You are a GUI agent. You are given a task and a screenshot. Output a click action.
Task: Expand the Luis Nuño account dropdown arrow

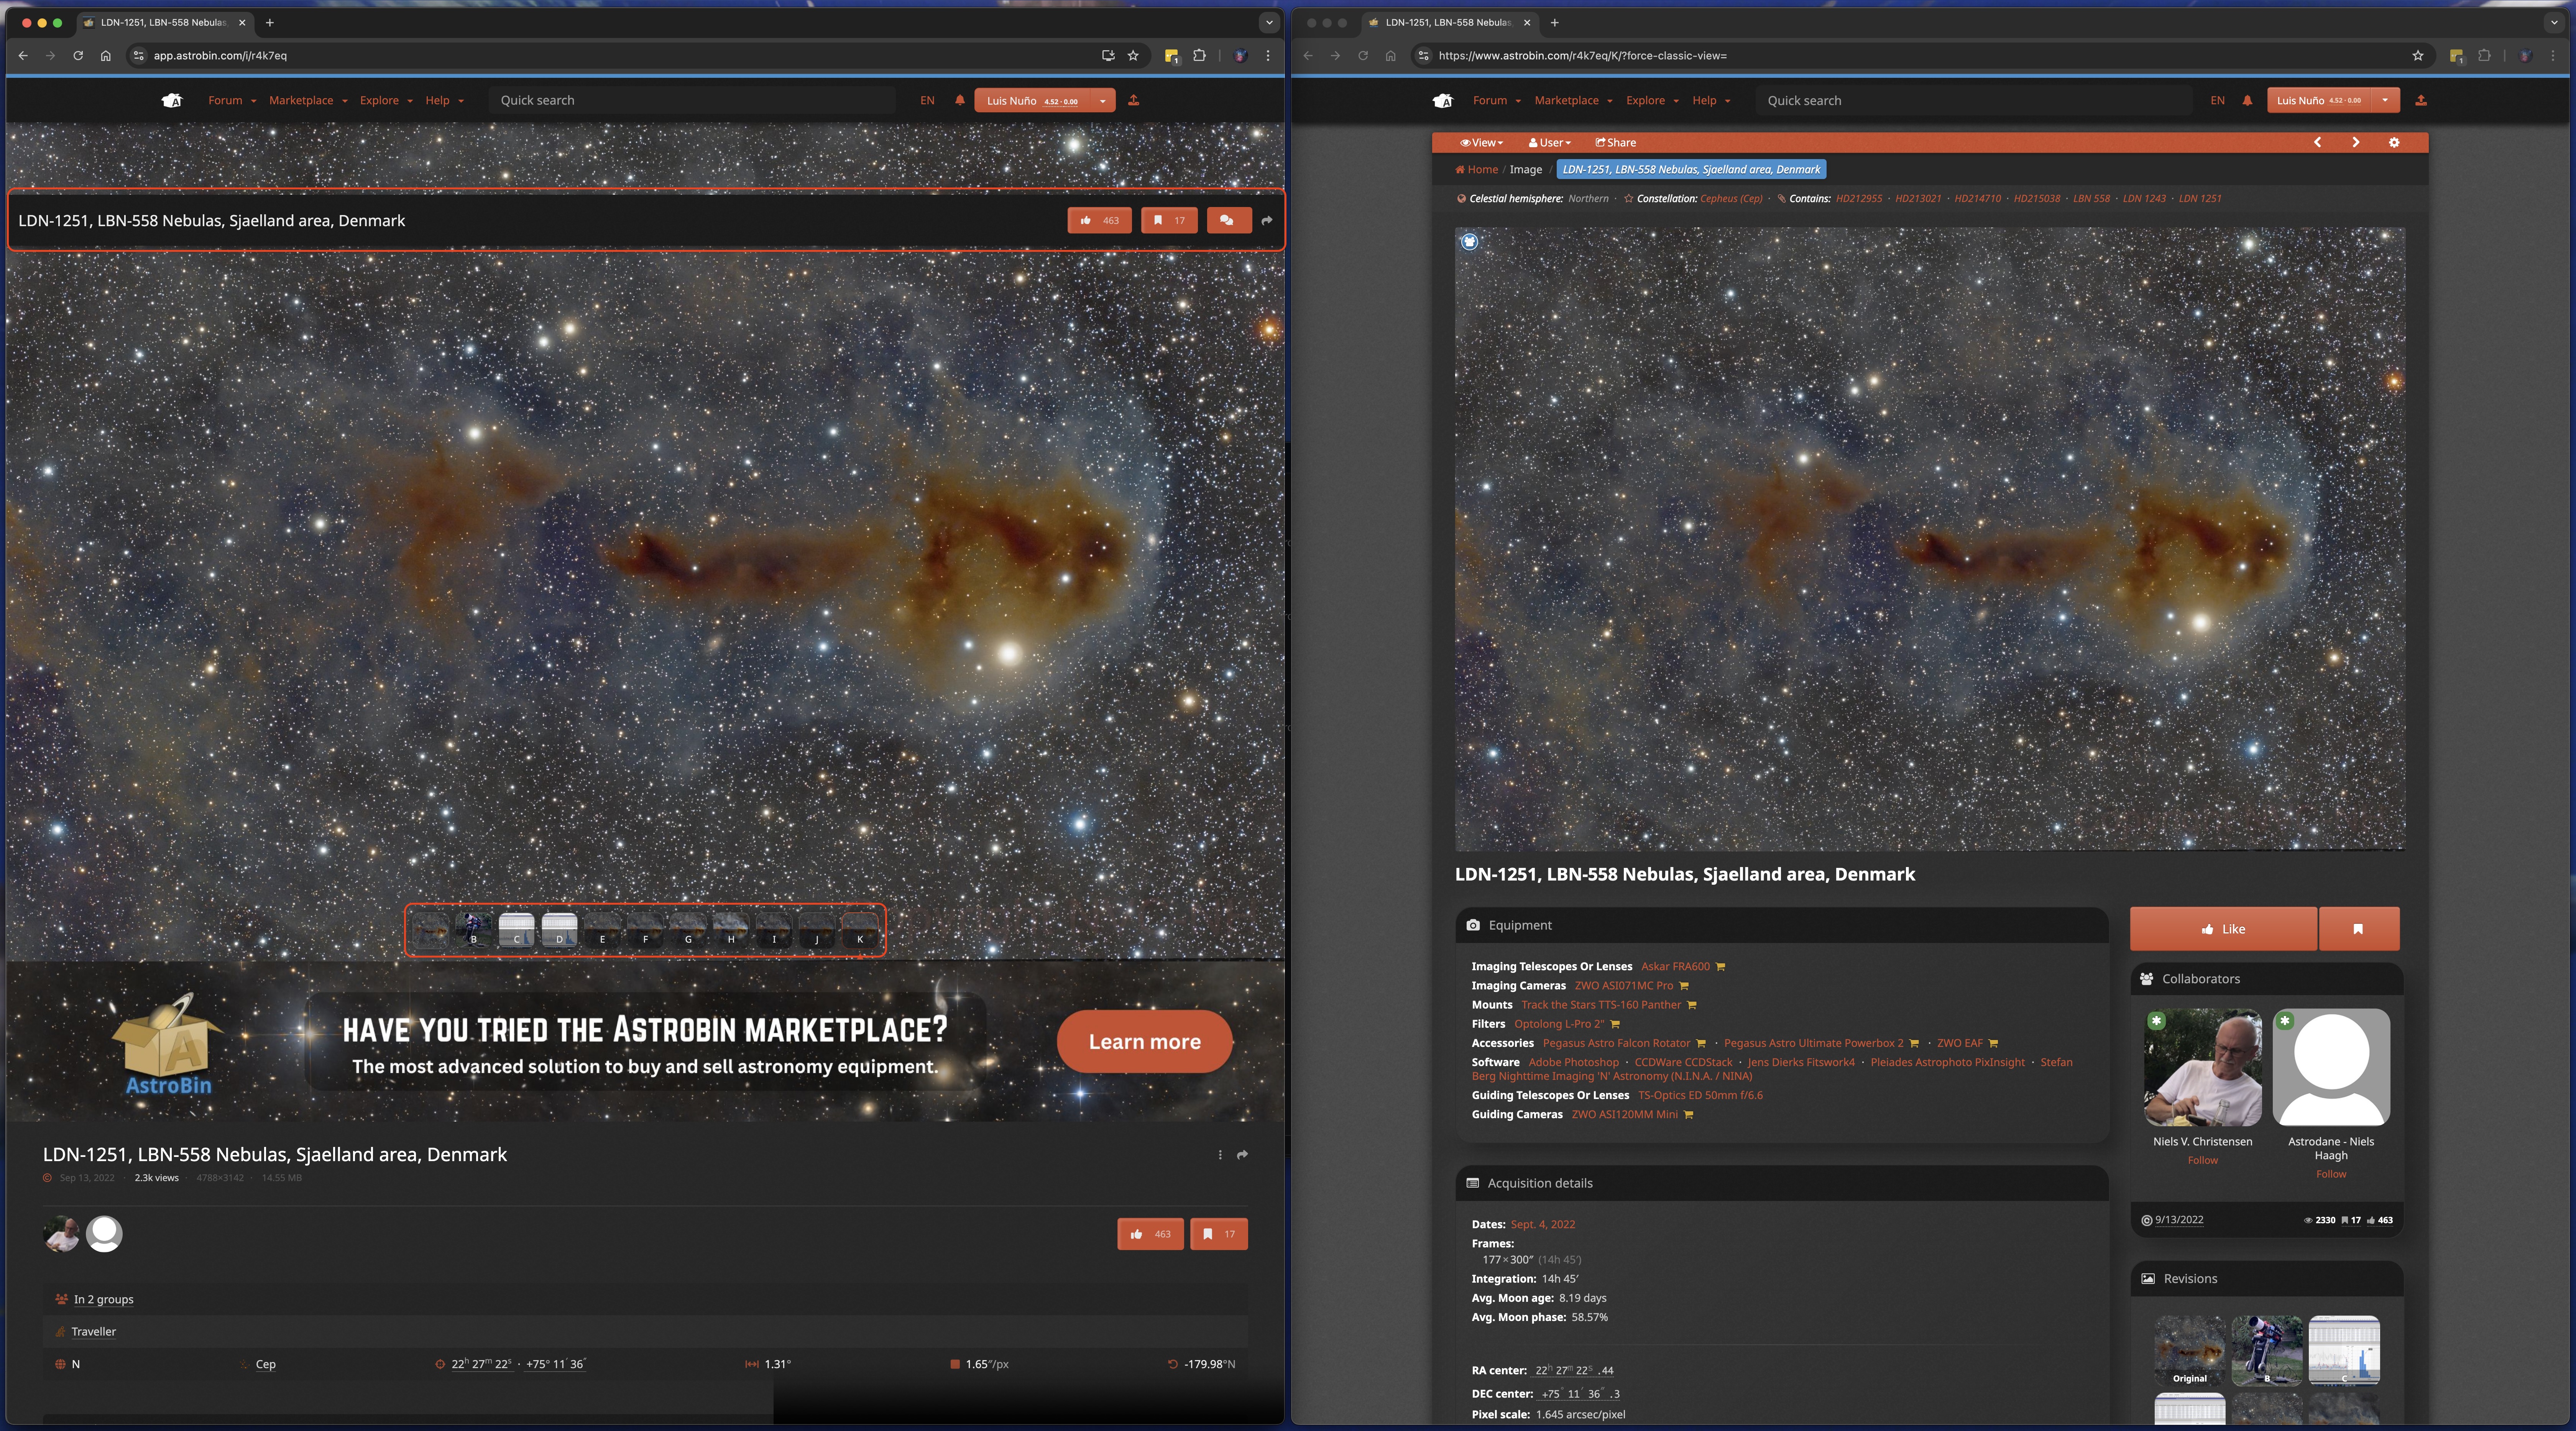(1103, 100)
